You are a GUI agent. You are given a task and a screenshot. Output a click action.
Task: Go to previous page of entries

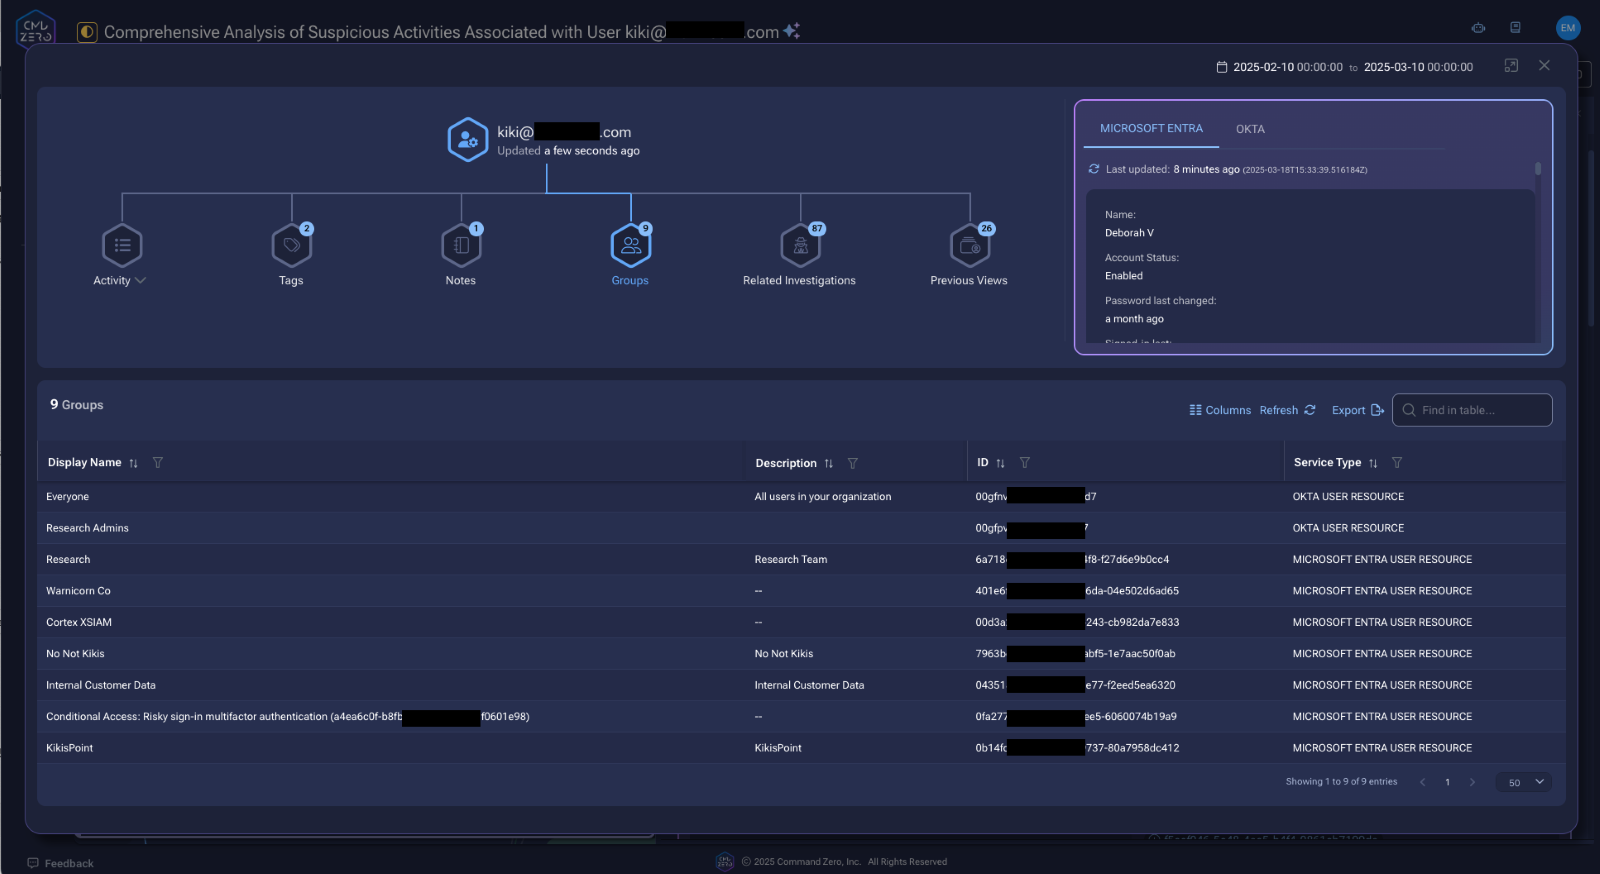pos(1422,782)
